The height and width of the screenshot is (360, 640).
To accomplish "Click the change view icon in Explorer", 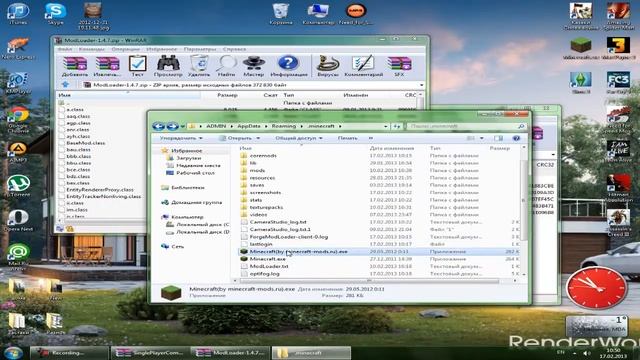I will coord(471,138).
